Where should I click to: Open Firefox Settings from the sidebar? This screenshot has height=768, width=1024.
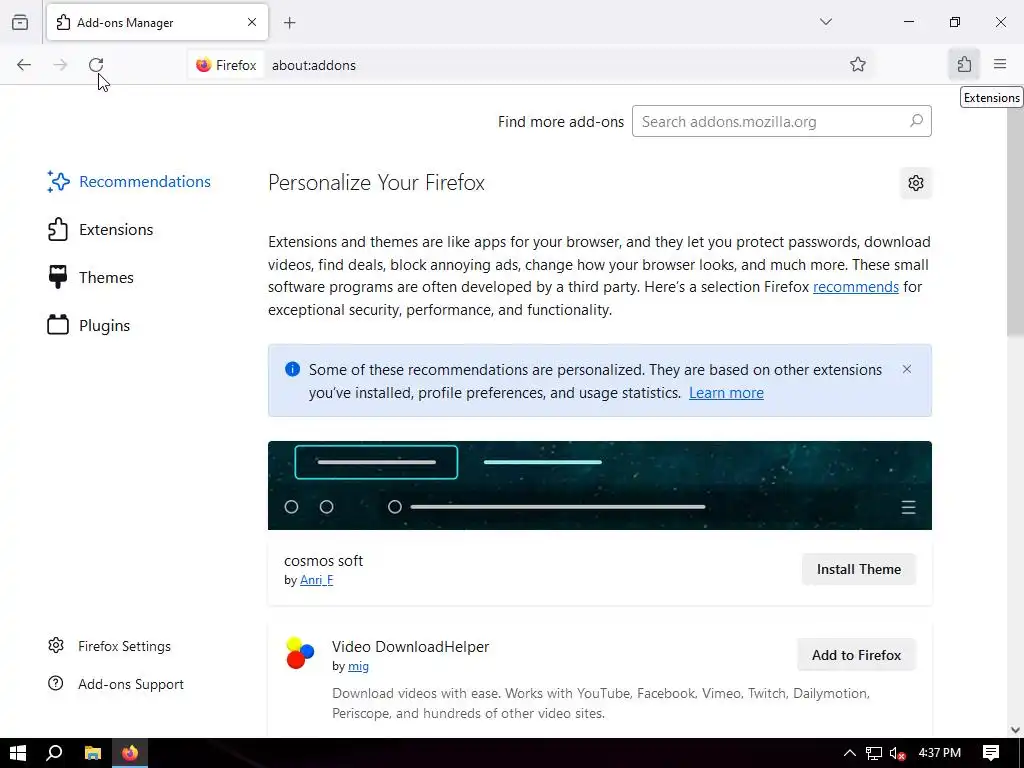click(x=110, y=646)
